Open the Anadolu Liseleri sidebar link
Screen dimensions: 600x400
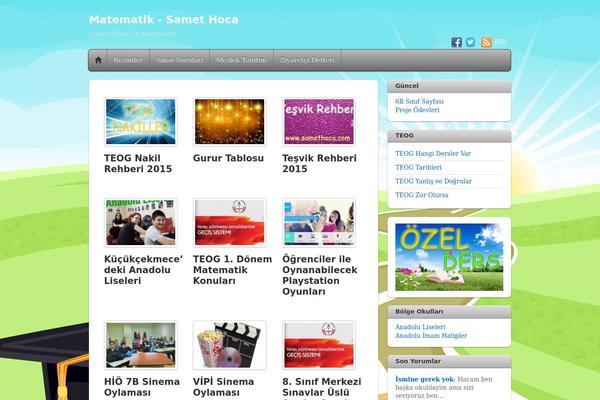420,327
